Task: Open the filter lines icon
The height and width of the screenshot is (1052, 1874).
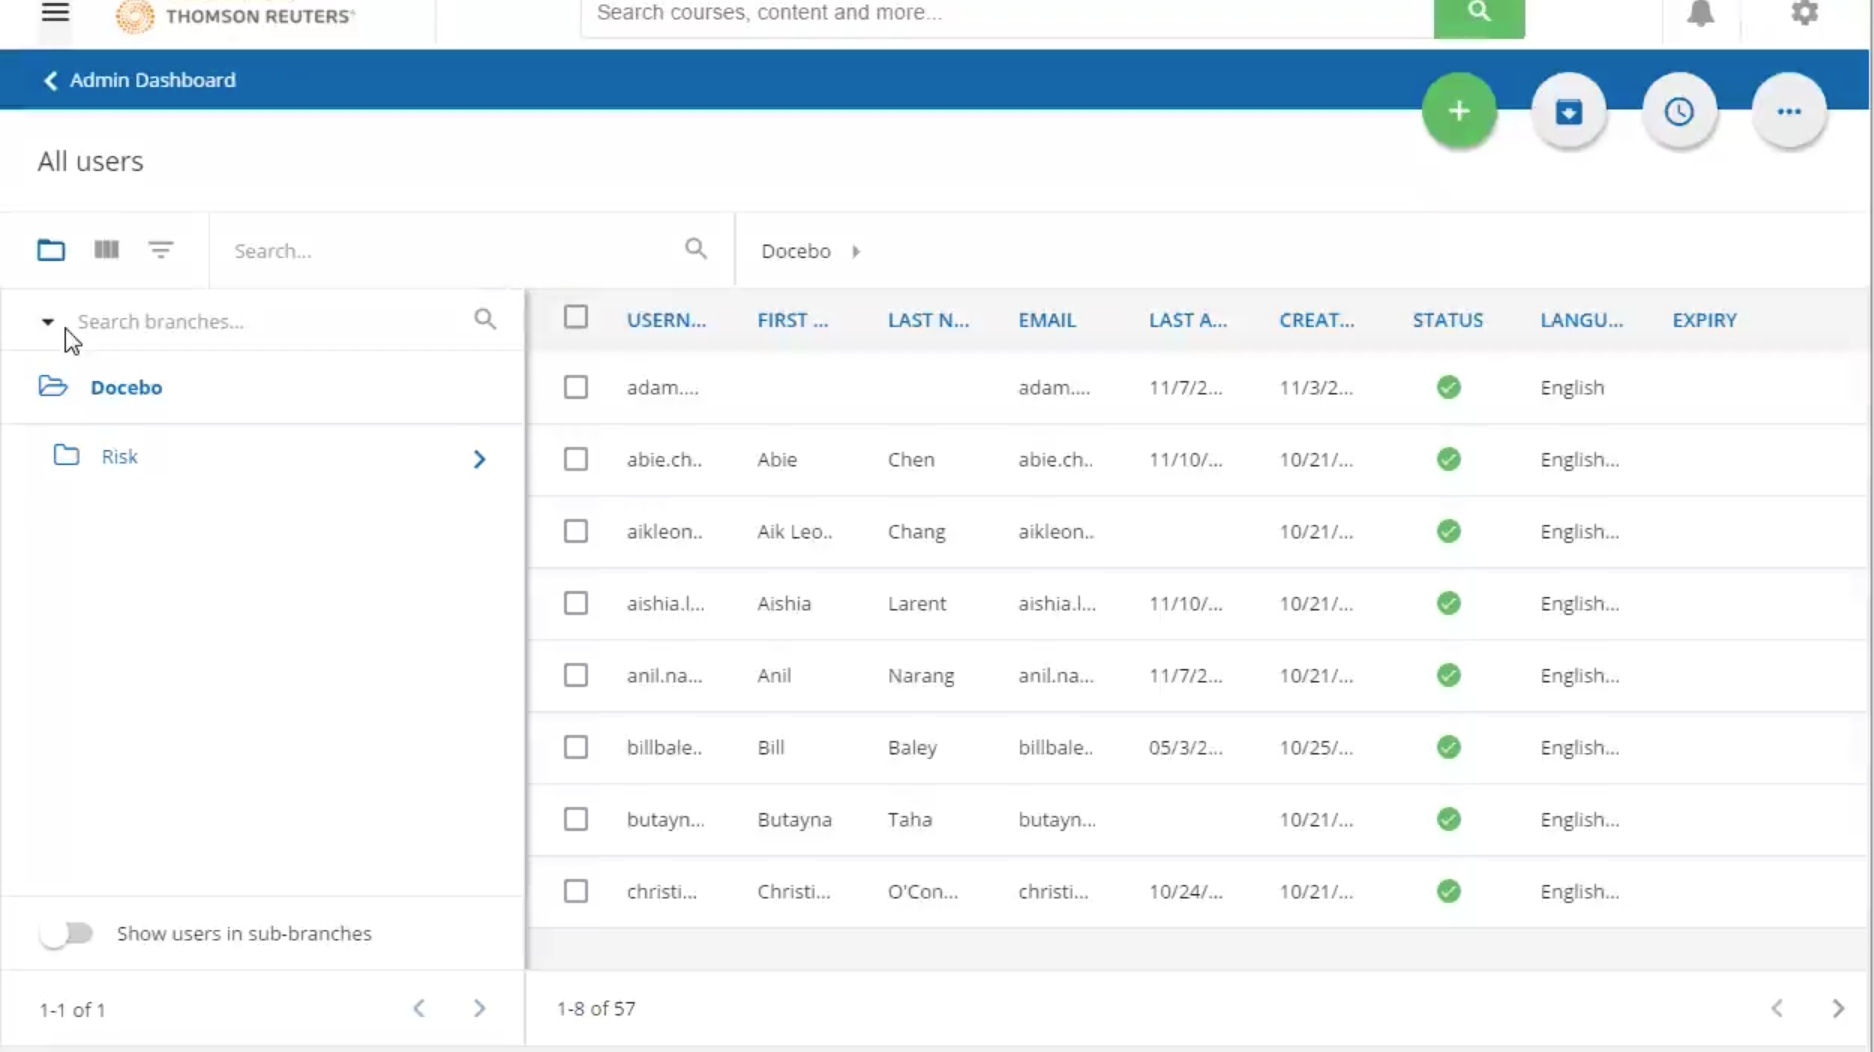Action: (160, 250)
